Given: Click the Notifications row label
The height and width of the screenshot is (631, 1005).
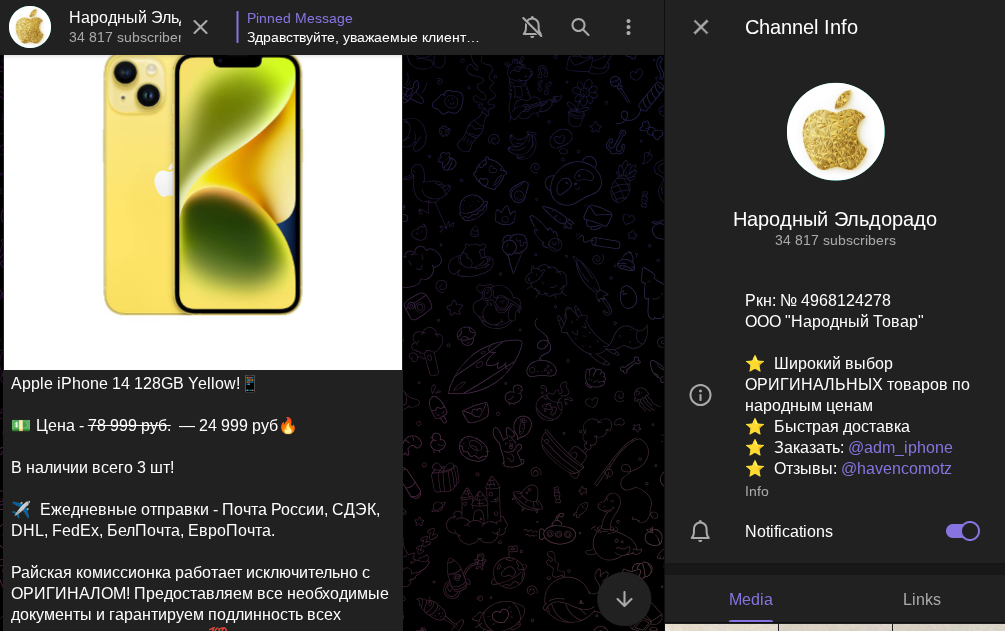Looking at the screenshot, I should point(788,531).
